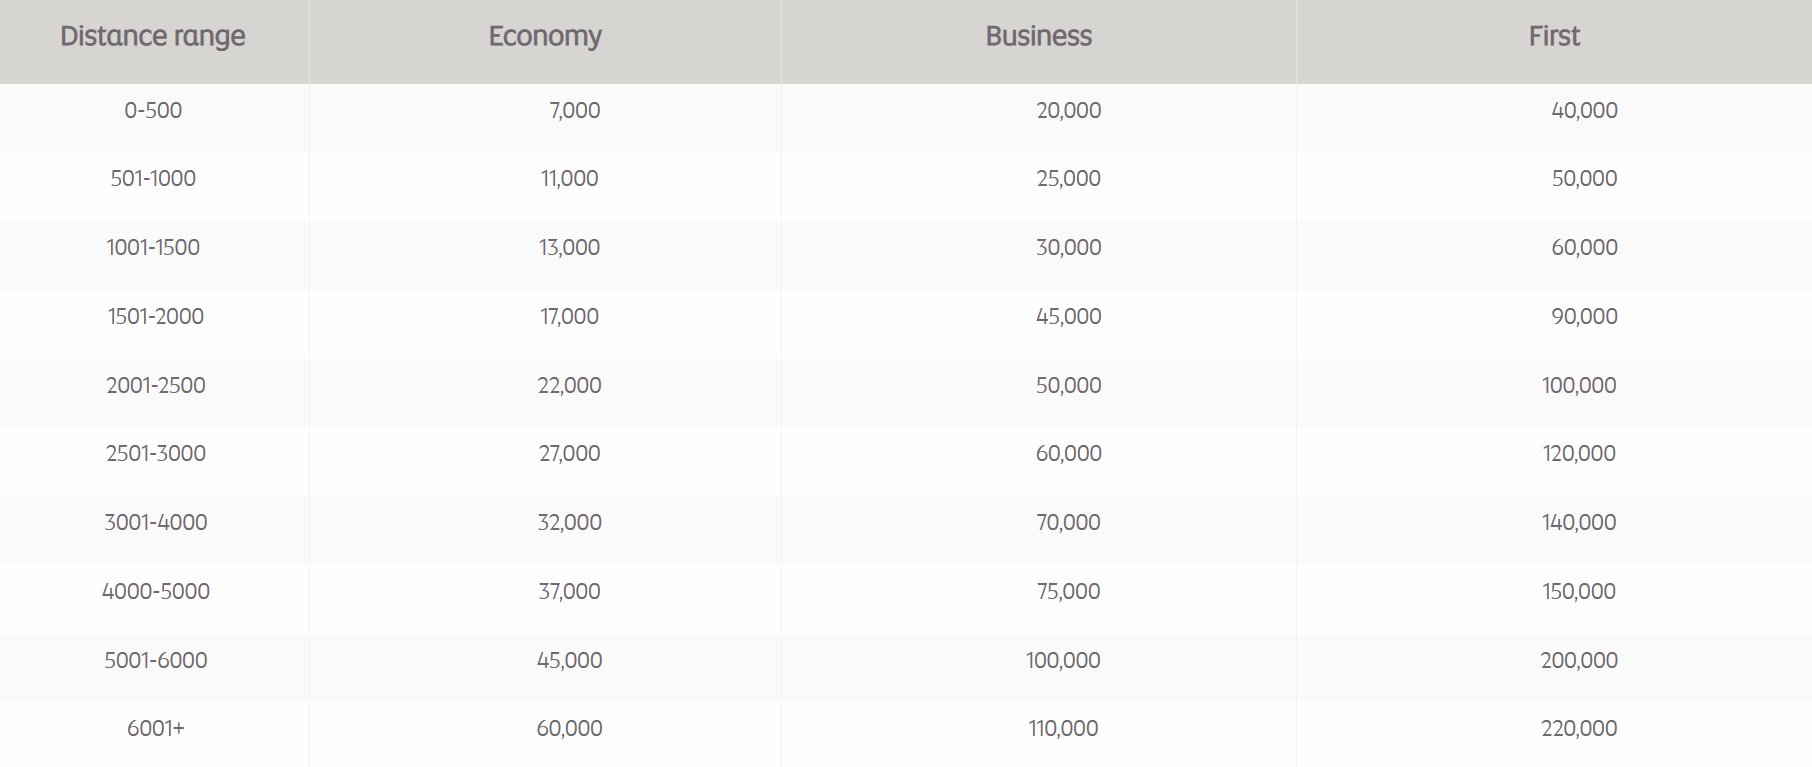The image size is (1812, 767).
Task: Click Economy value 32,000
Action: coord(569,522)
